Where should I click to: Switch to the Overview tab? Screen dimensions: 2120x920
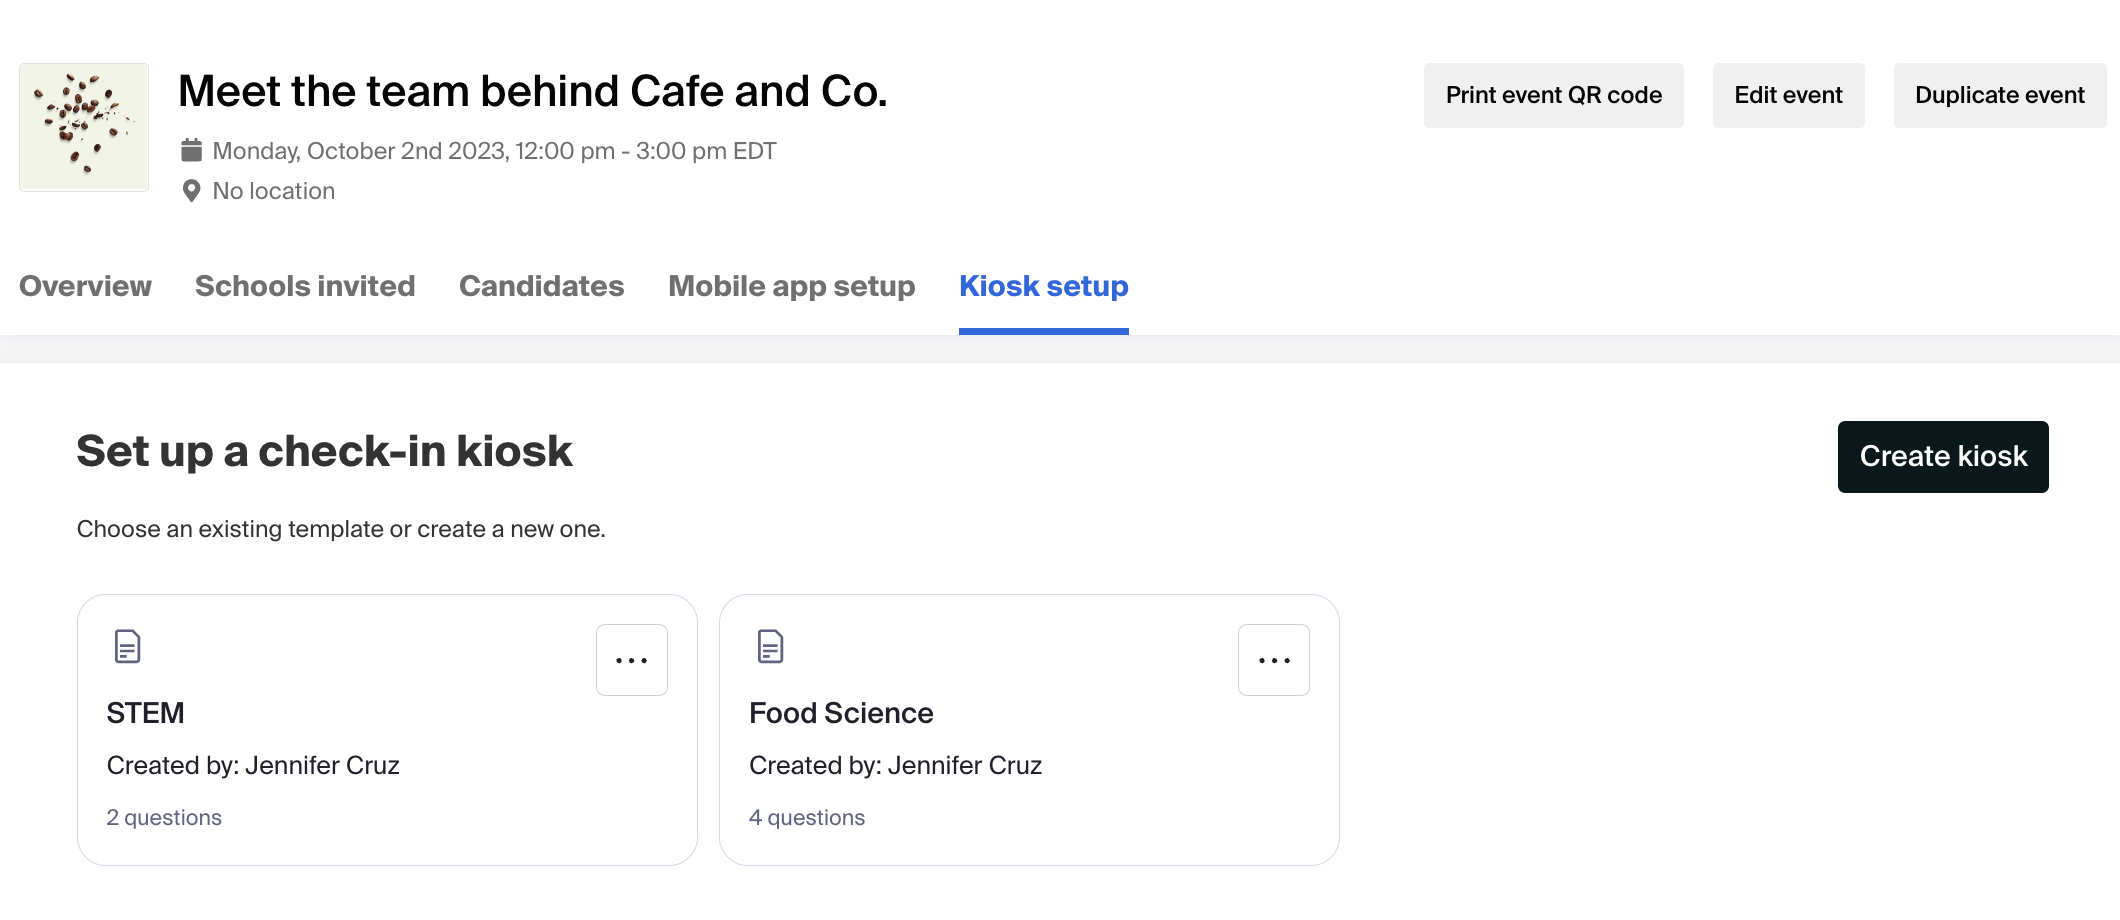[85, 286]
